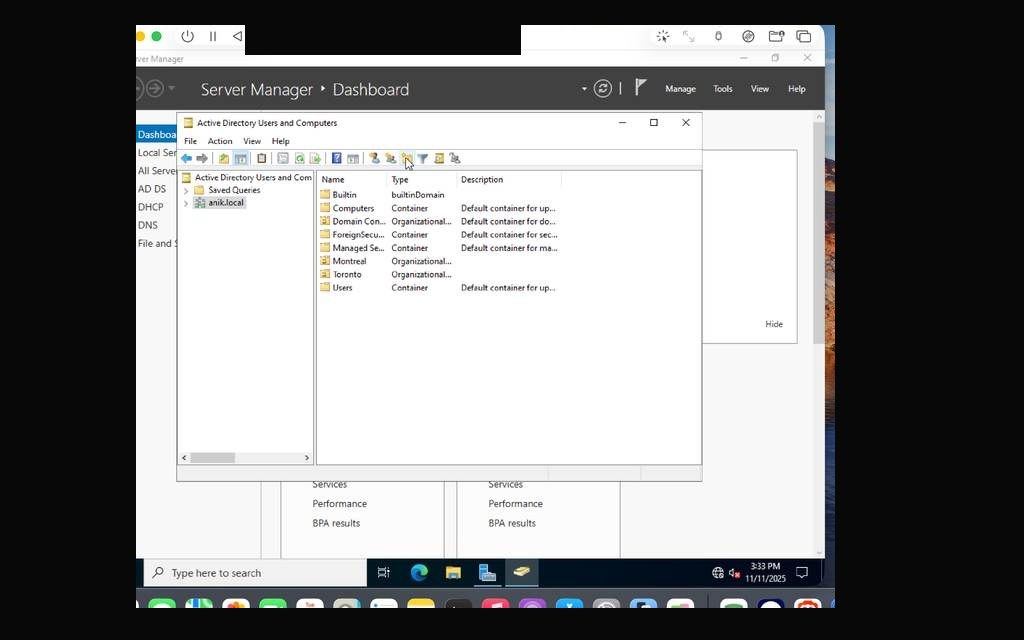Screen dimensions: 1024x640
Task: Sort by the Name column header
Action: point(351,180)
